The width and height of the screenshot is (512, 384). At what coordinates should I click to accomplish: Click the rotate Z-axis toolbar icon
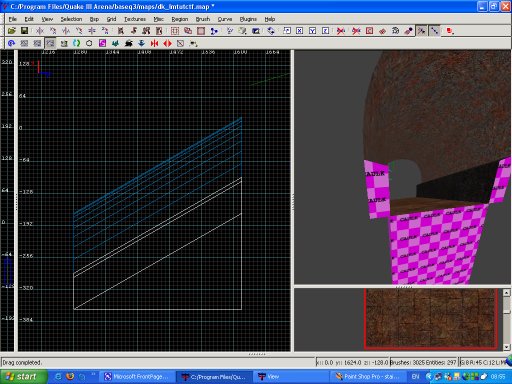pos(105,31)
